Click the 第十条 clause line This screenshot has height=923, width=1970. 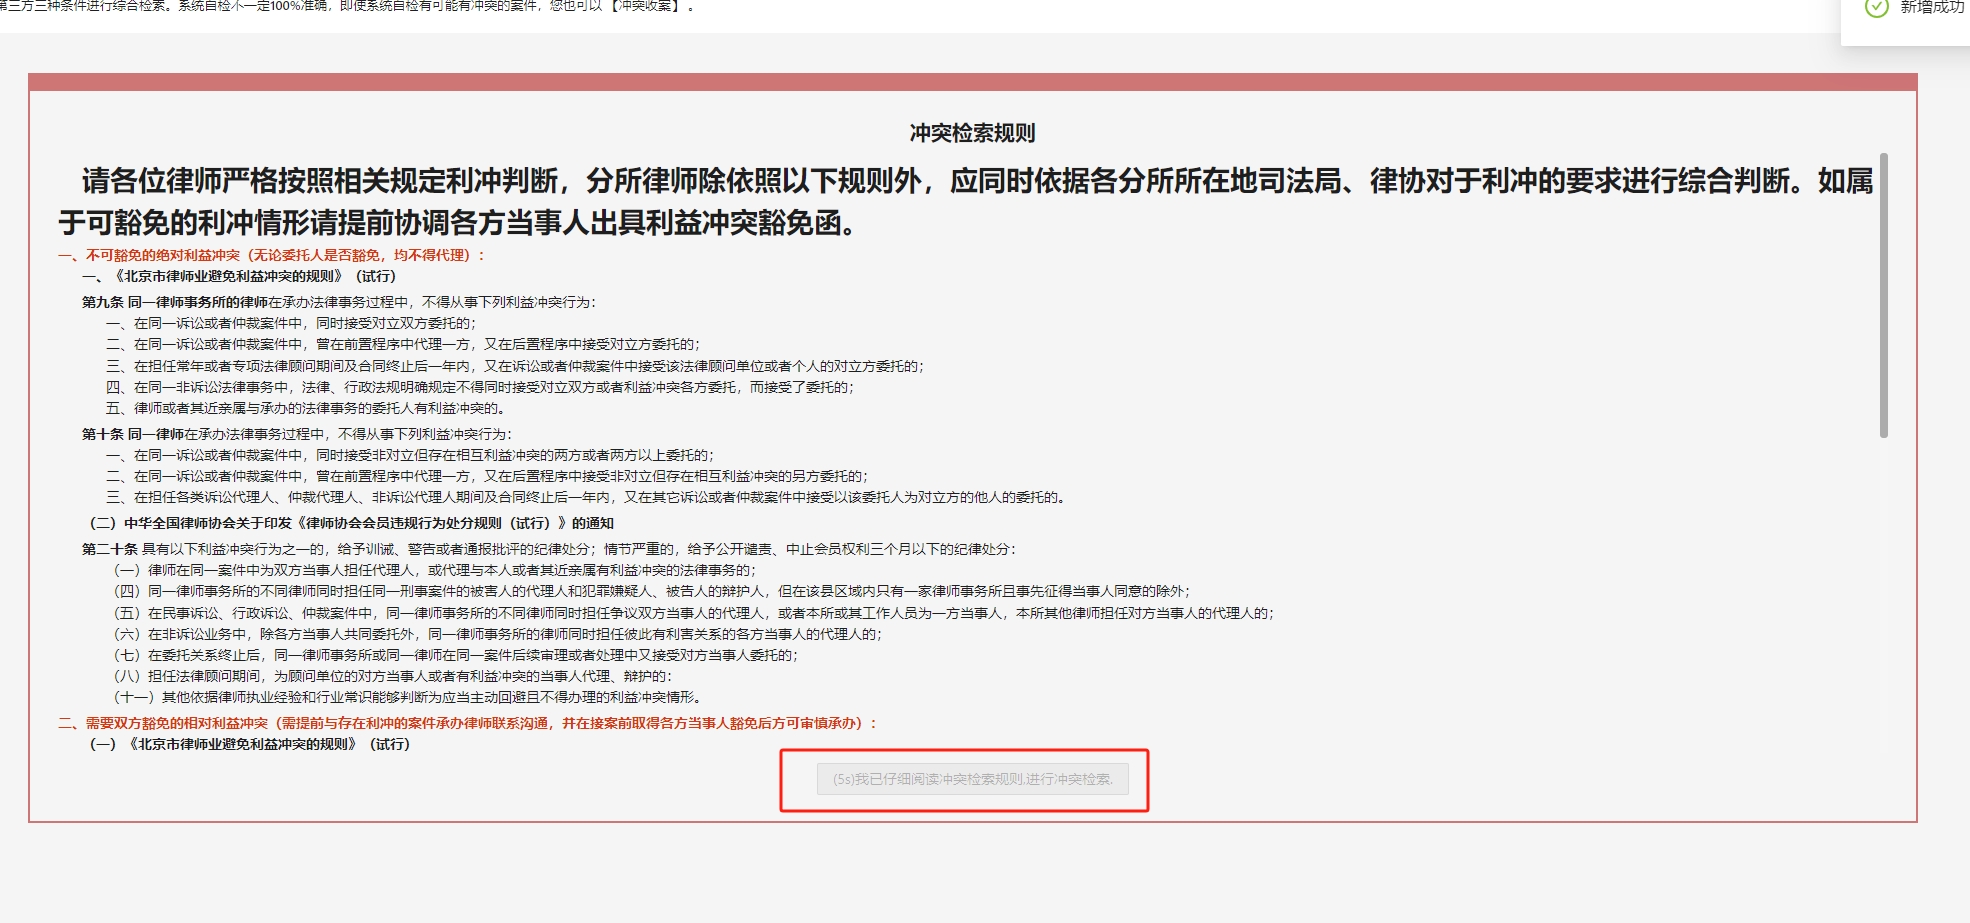coord(297,434)
